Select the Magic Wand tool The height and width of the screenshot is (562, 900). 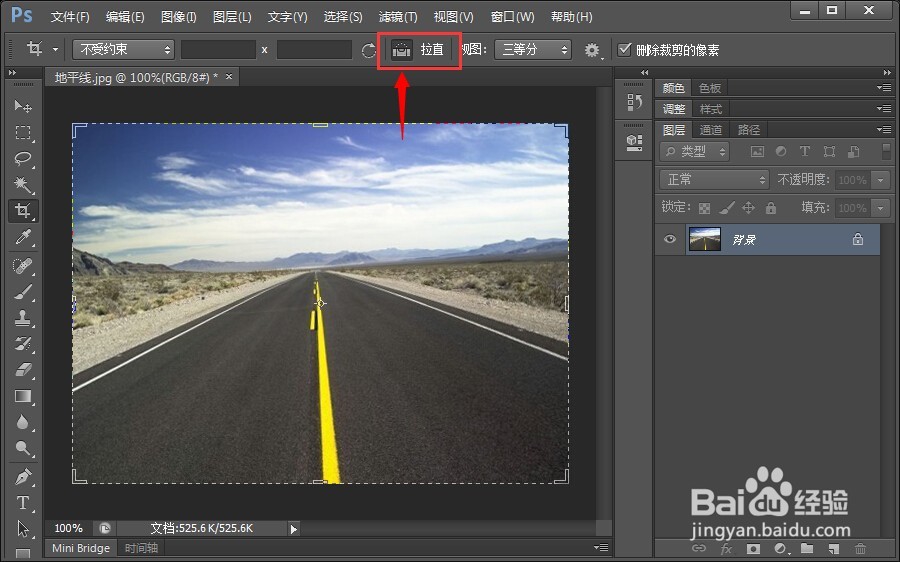tap(23, 184)
